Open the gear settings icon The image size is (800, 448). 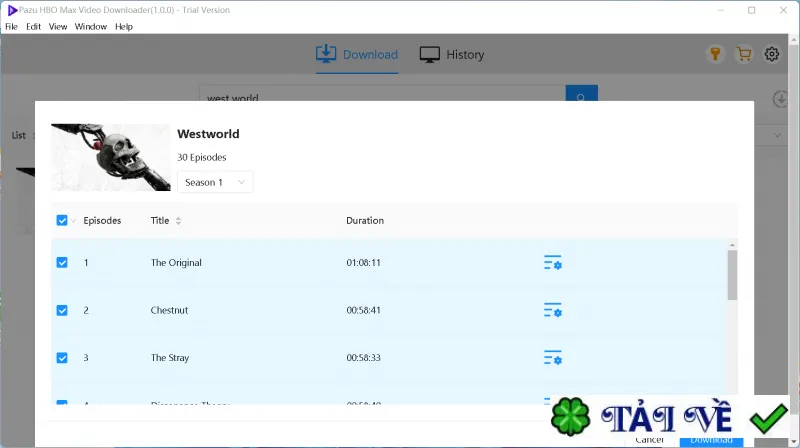click(x=771, y=54)
